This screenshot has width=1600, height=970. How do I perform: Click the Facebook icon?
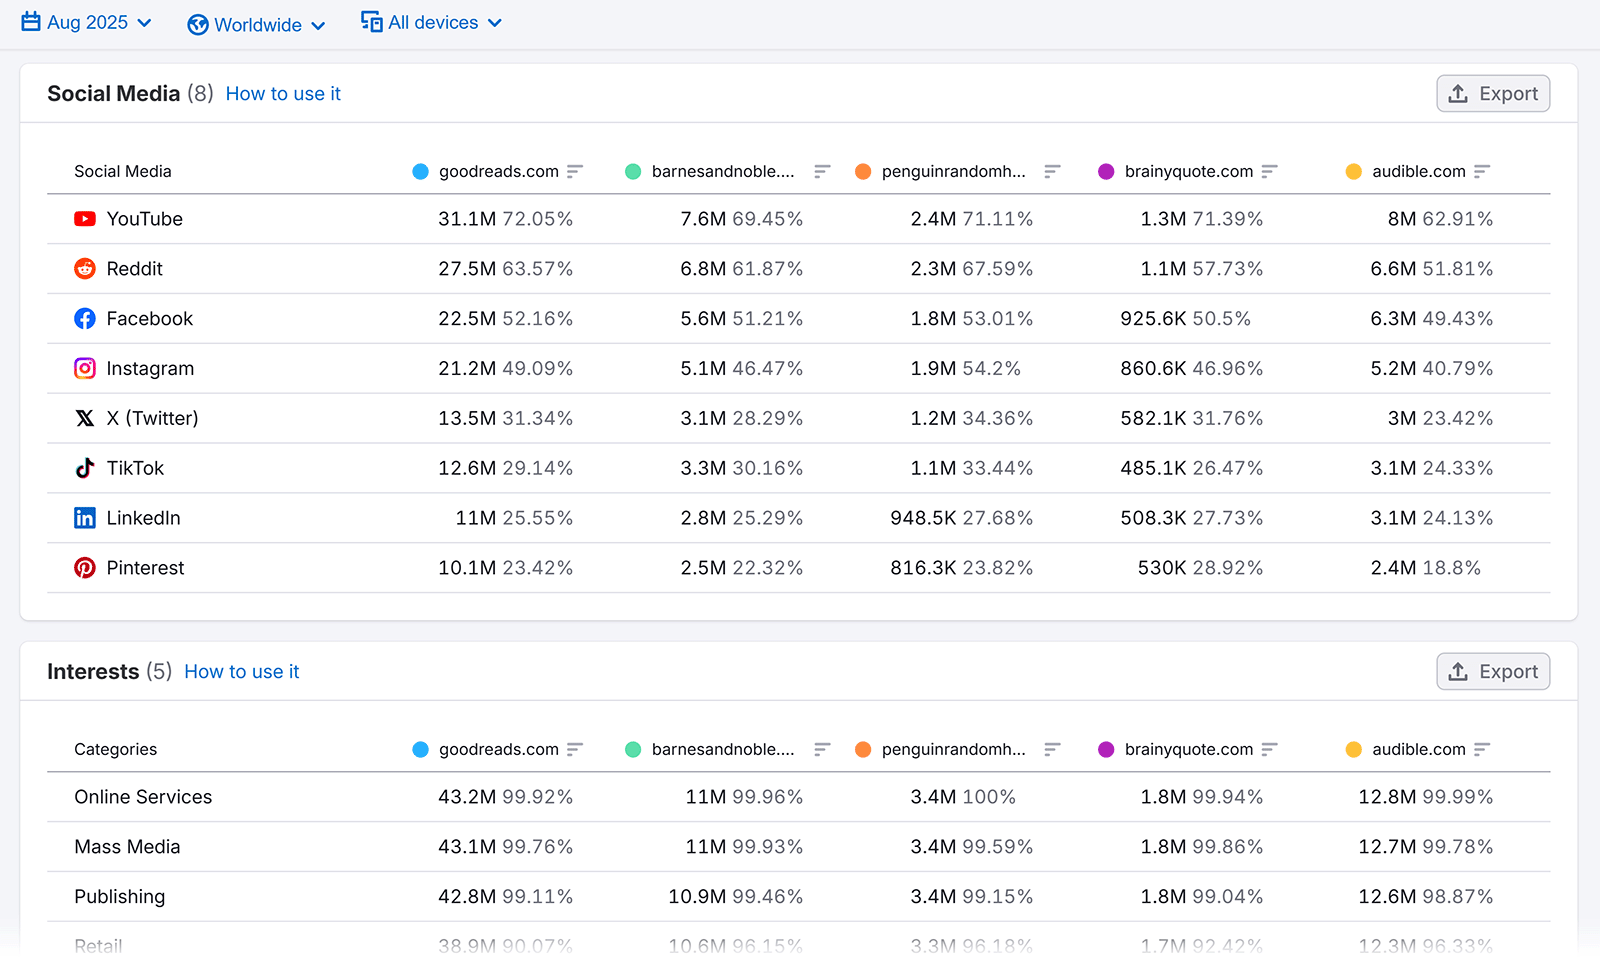[x=85, y=318]
